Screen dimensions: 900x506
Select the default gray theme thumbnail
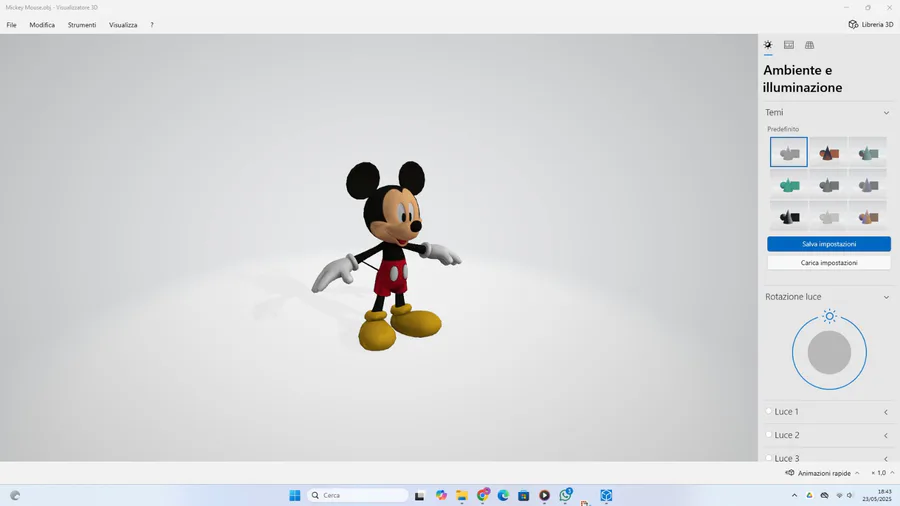coord(789,152)
